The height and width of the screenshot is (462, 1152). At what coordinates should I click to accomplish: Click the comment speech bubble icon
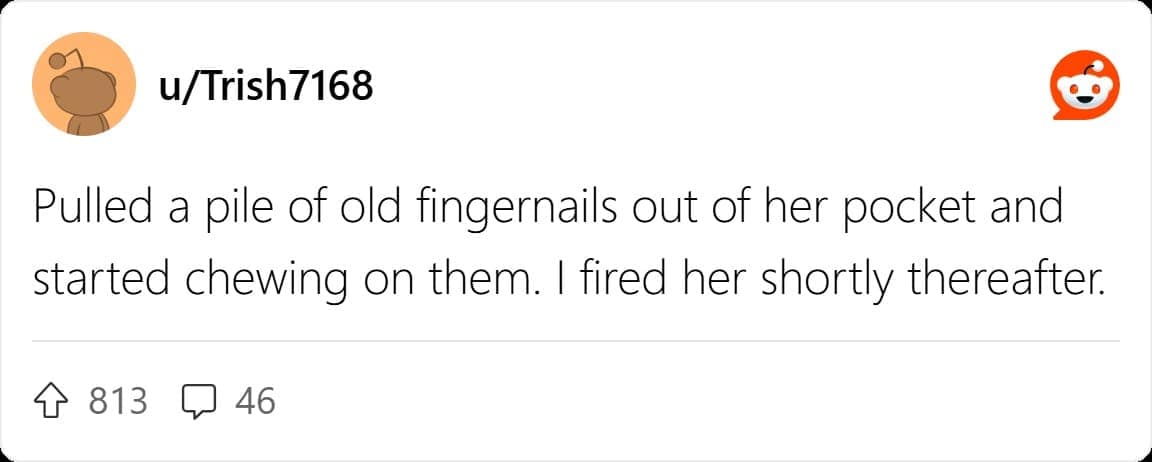pos(200,402)
